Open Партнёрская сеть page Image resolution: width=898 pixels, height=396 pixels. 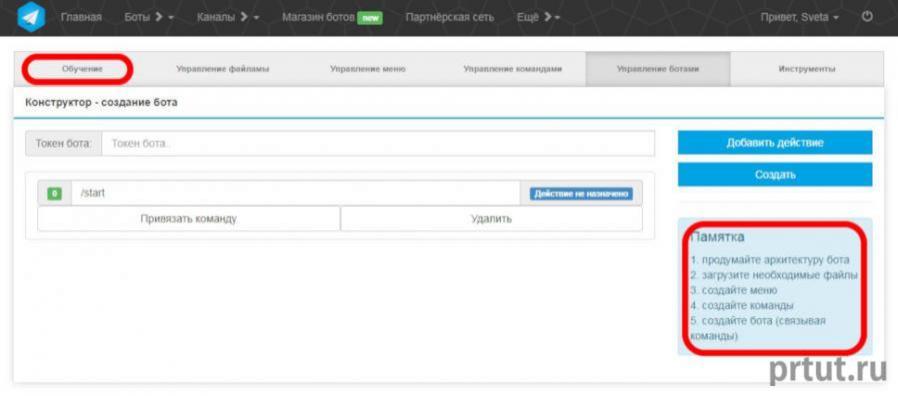click(450, 17)
